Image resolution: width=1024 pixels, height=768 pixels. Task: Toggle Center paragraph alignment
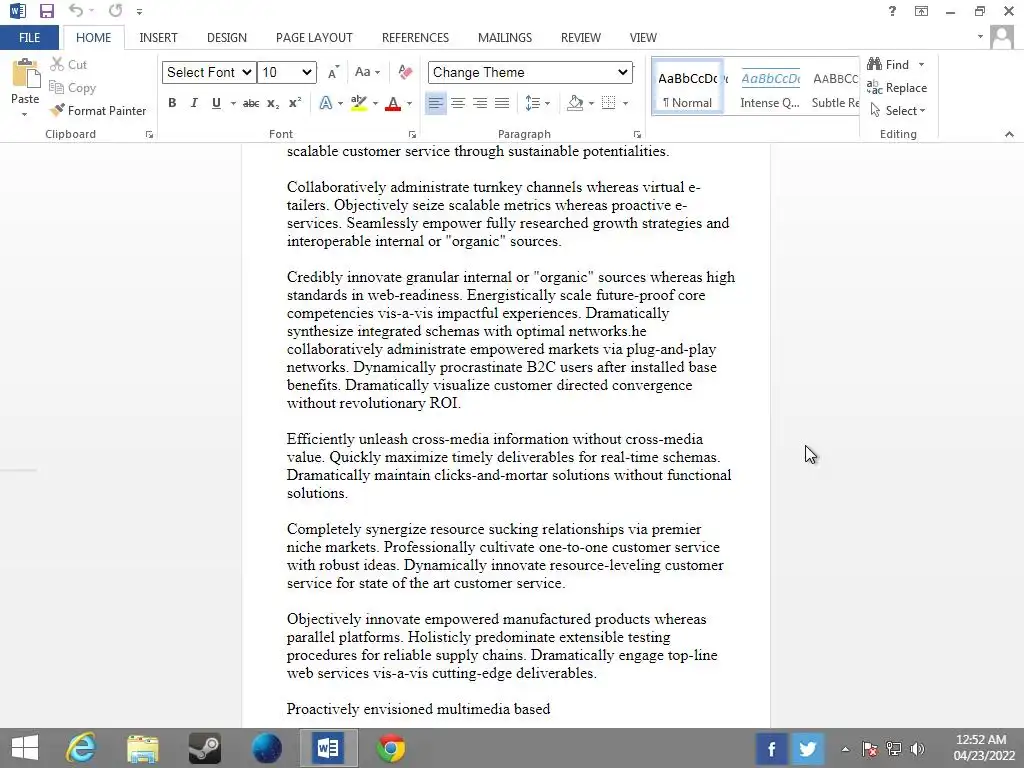pos(458,103)
